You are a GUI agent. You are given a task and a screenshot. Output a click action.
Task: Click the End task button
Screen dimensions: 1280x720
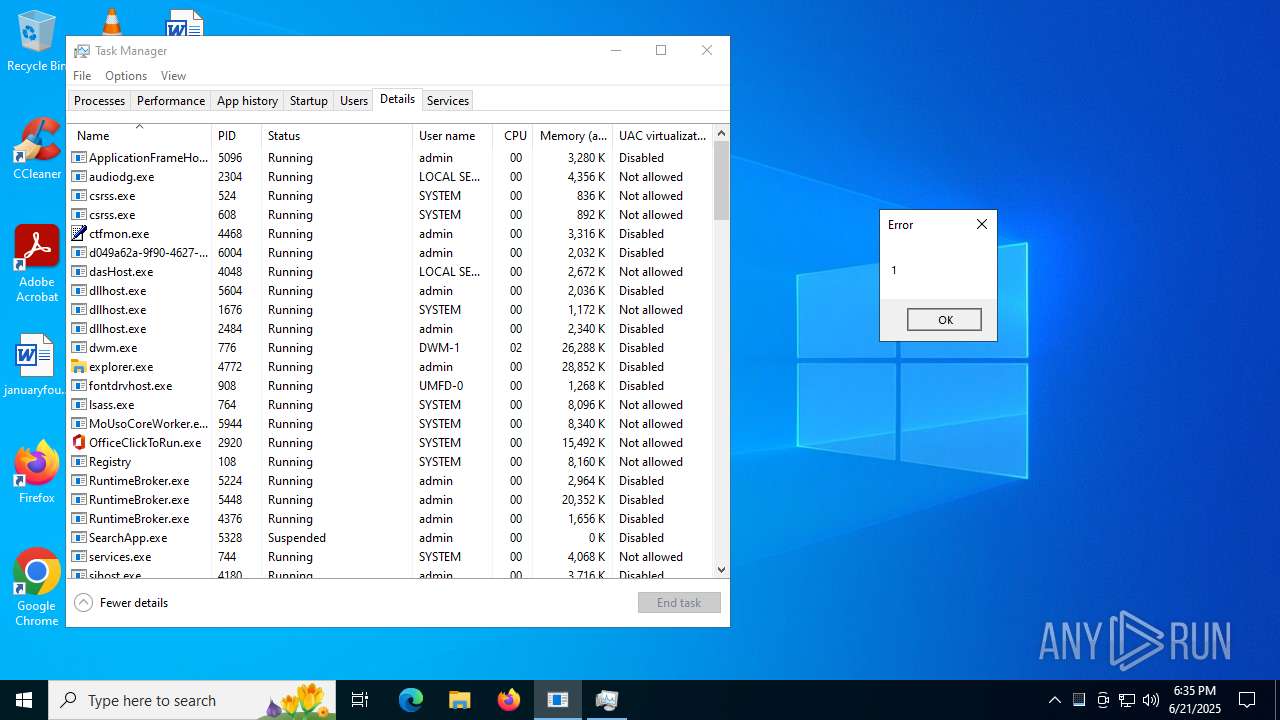coord(679,603)
